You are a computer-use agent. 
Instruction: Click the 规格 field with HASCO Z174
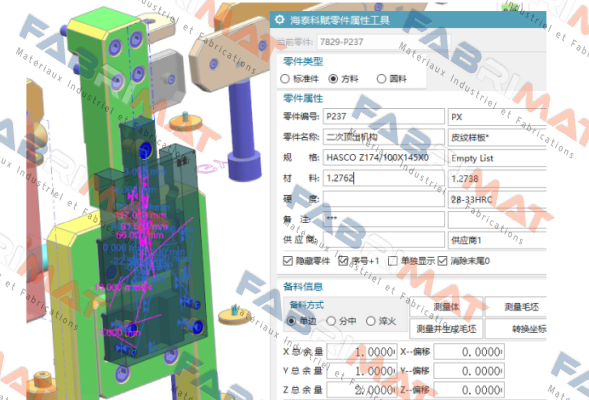coord(384,158)
